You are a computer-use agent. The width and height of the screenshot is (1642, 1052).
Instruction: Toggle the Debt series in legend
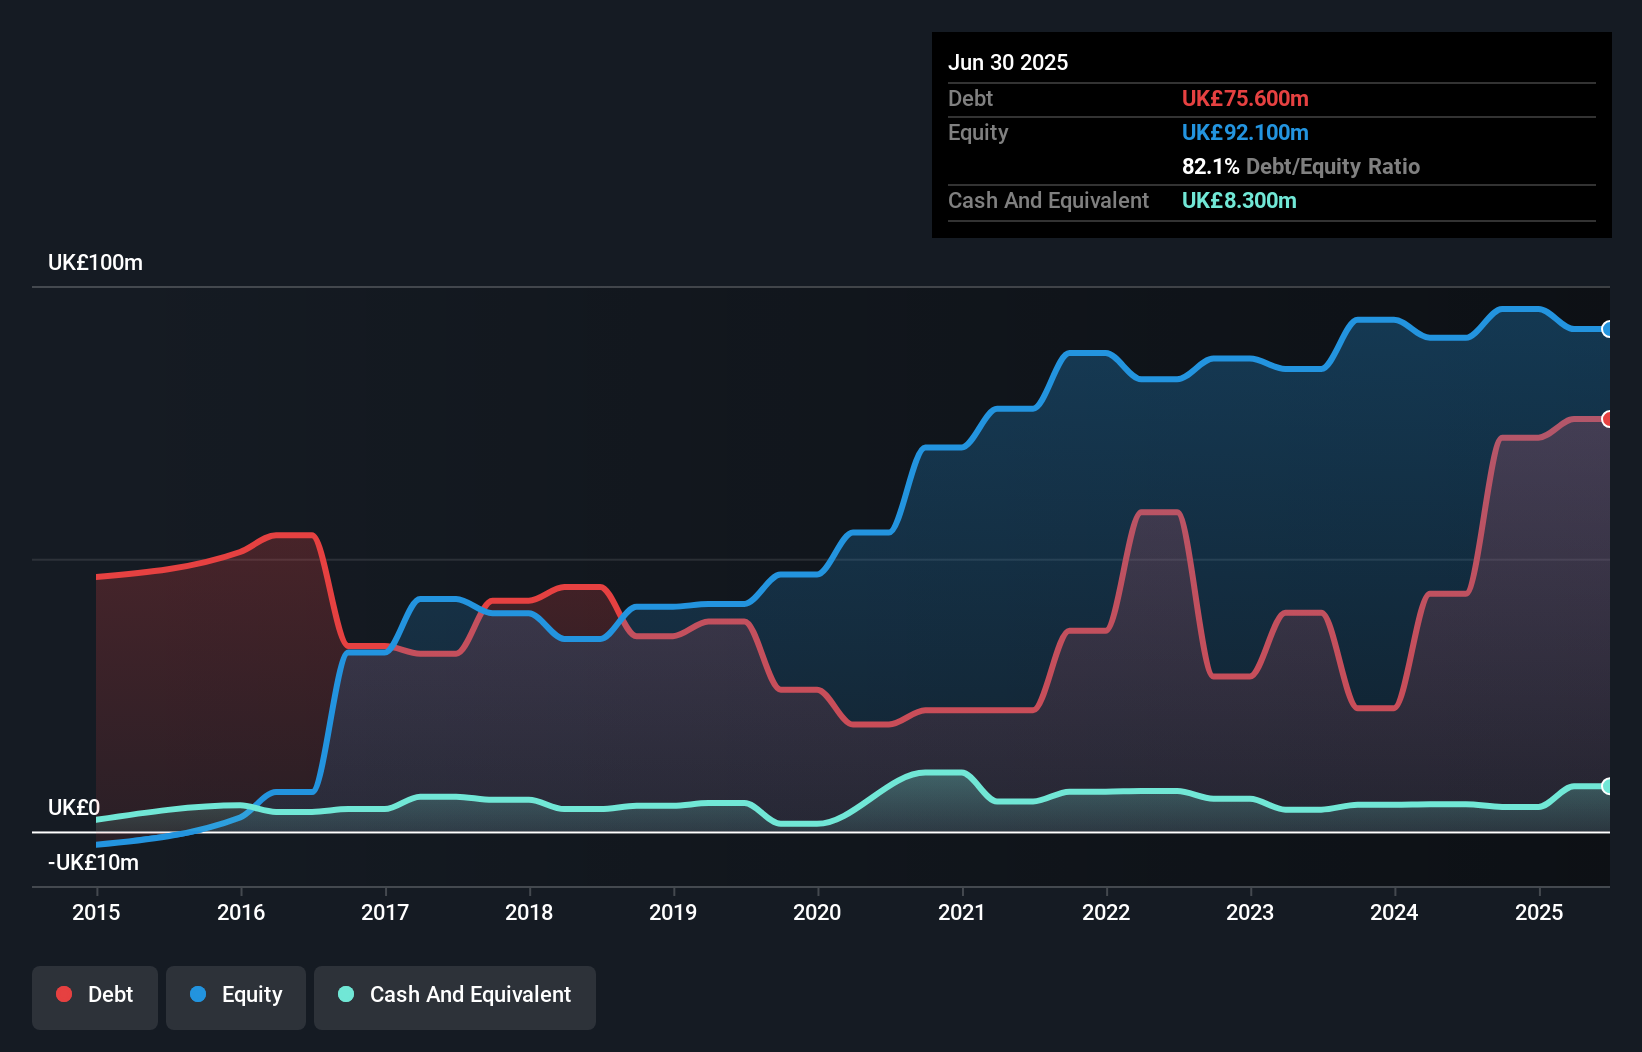(x=95, y=995)
